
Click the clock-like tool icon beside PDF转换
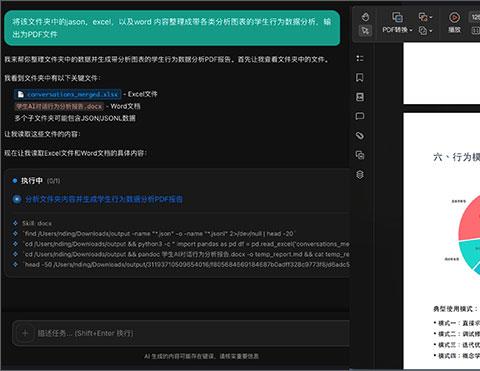click(x=423, y=31)
